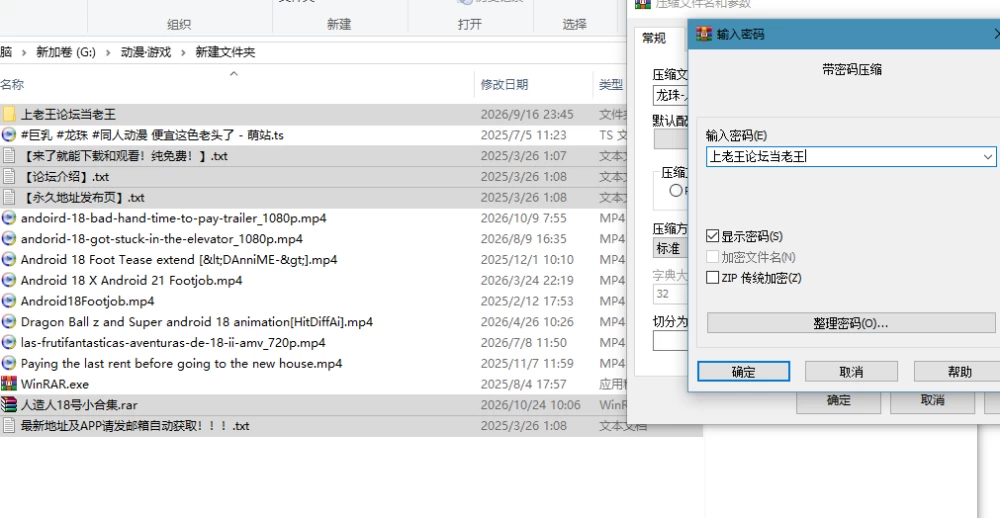Click the sort arrow above the 名称 column

(234, 74)
